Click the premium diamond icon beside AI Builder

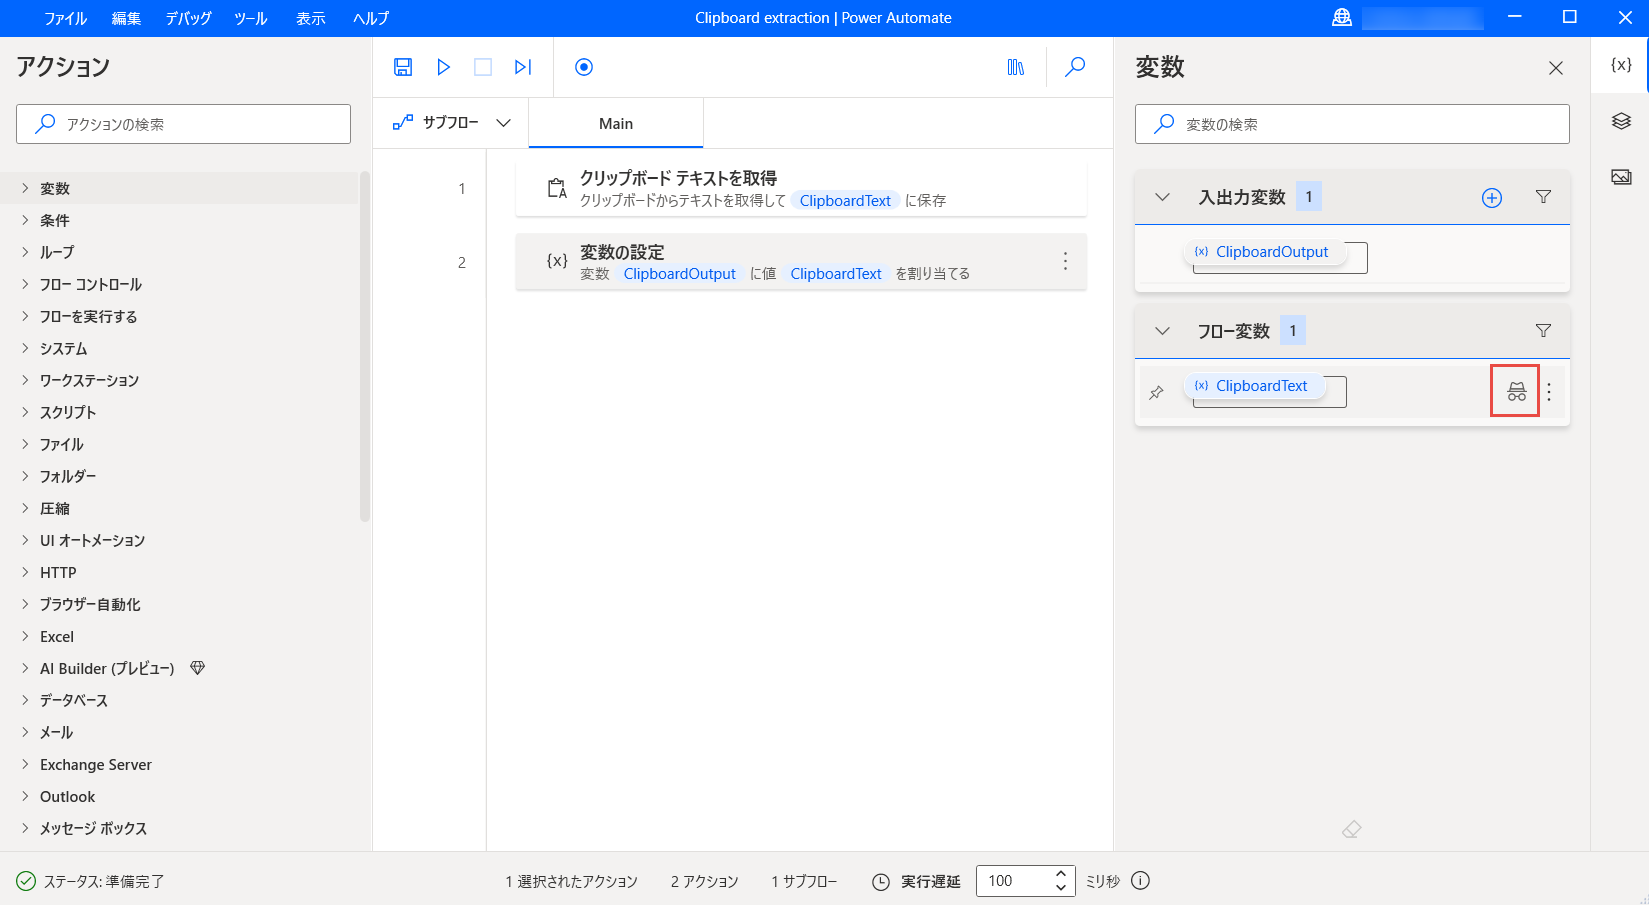pos(197,668)
